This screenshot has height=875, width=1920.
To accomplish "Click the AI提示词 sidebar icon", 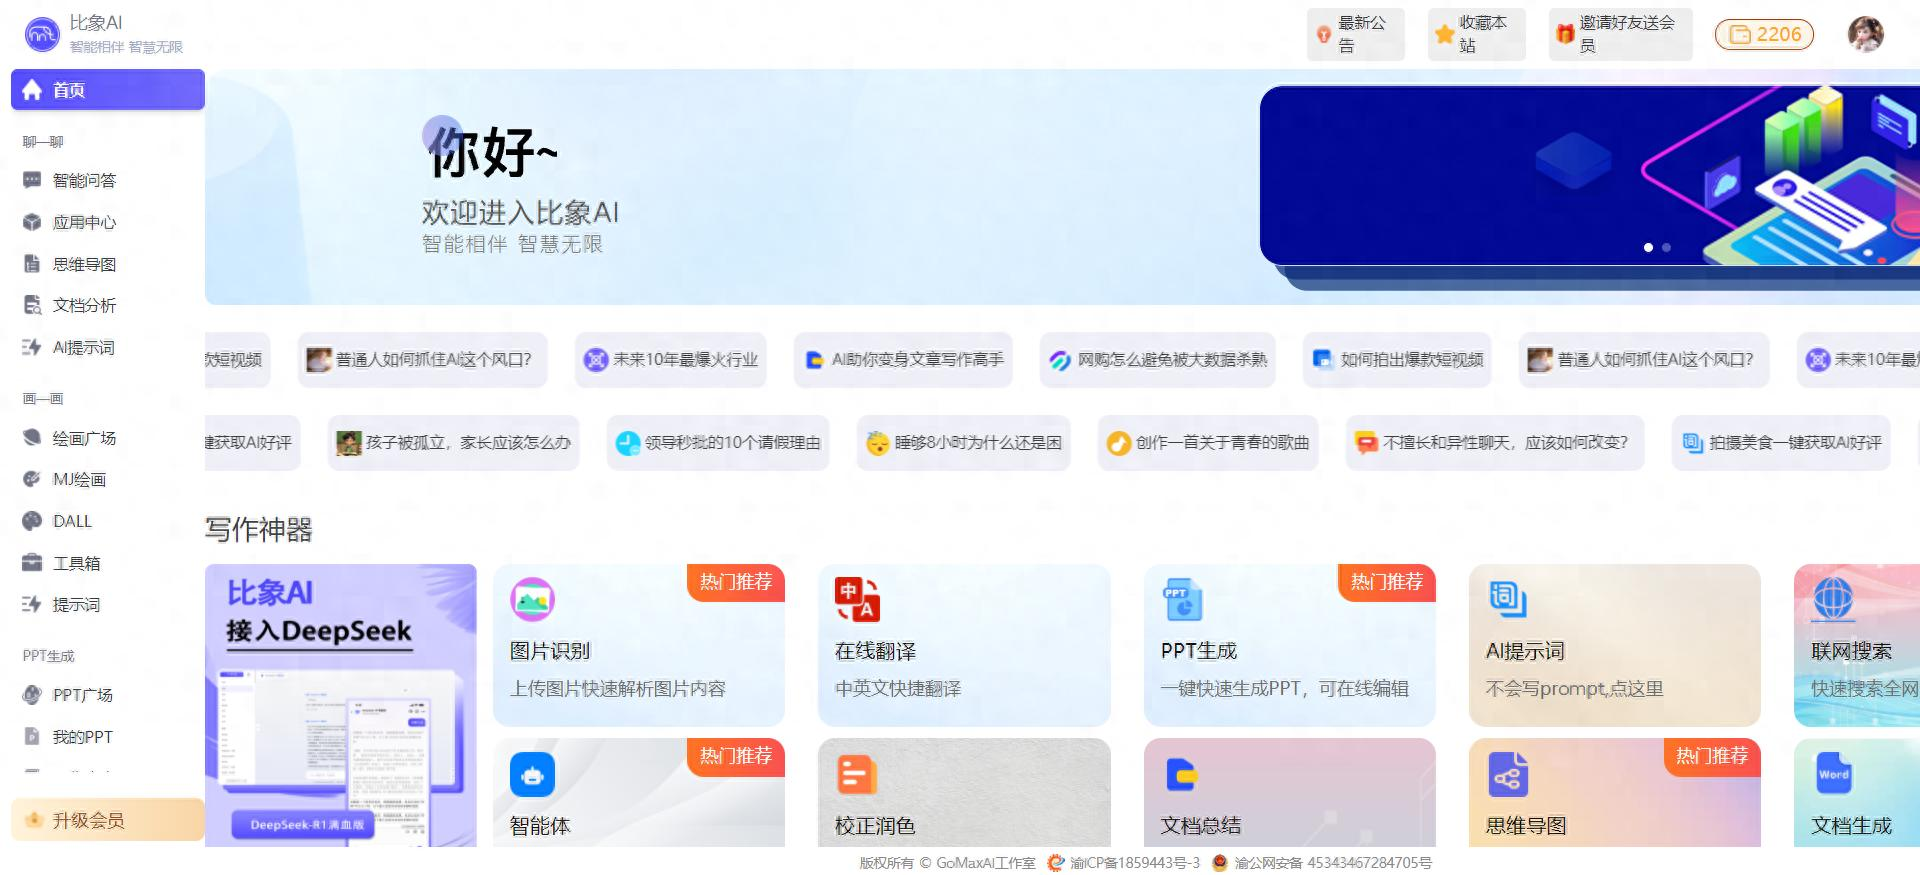I will 32,347.
